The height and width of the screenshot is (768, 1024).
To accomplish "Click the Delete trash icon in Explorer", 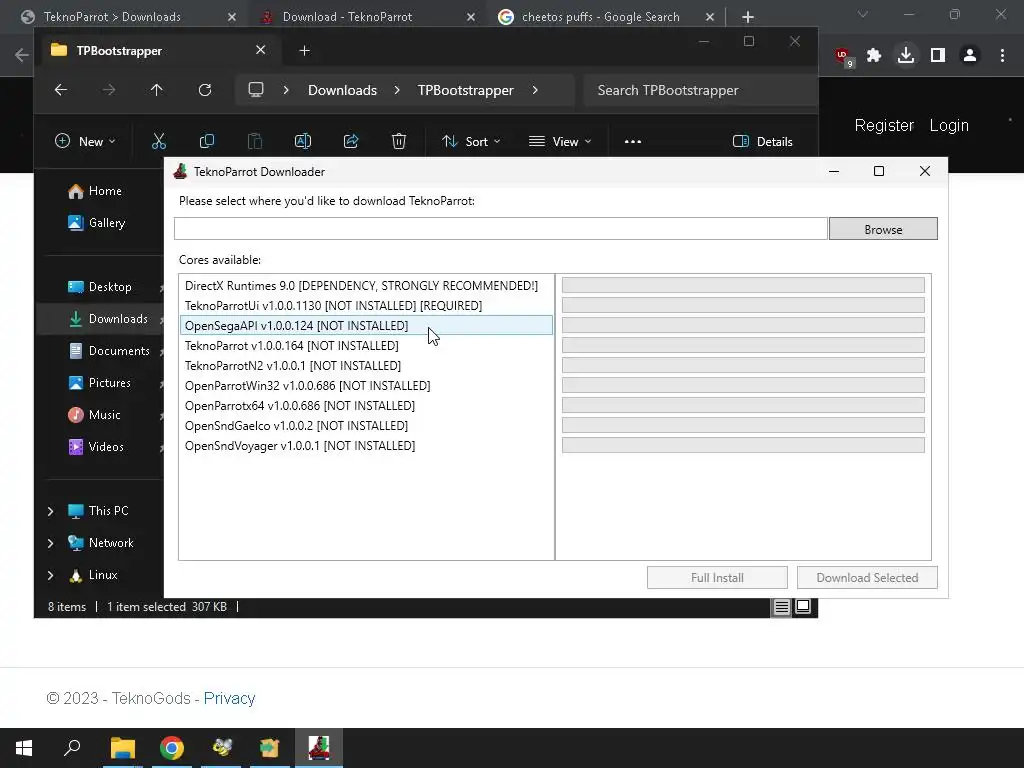I will click(399, 141).
